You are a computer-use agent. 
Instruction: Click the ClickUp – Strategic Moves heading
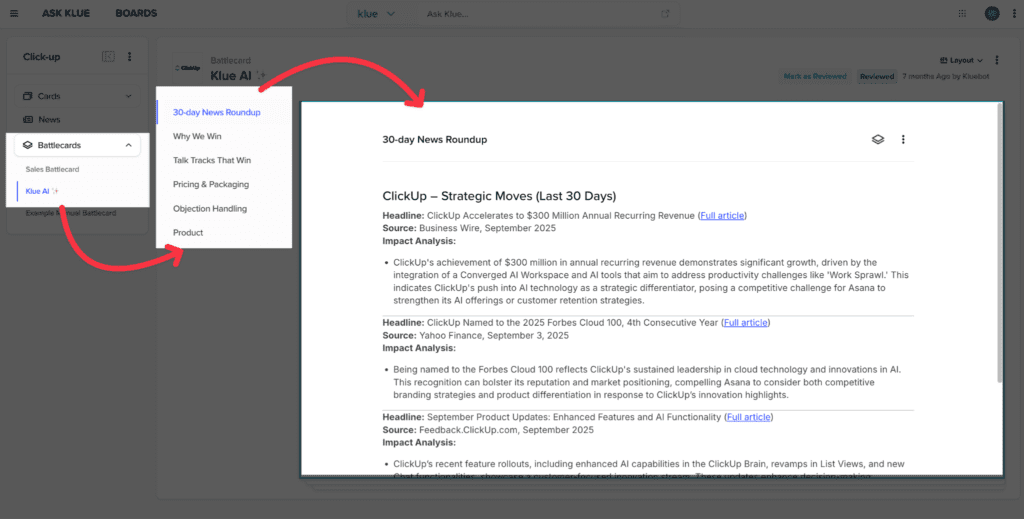click(499, 196)
